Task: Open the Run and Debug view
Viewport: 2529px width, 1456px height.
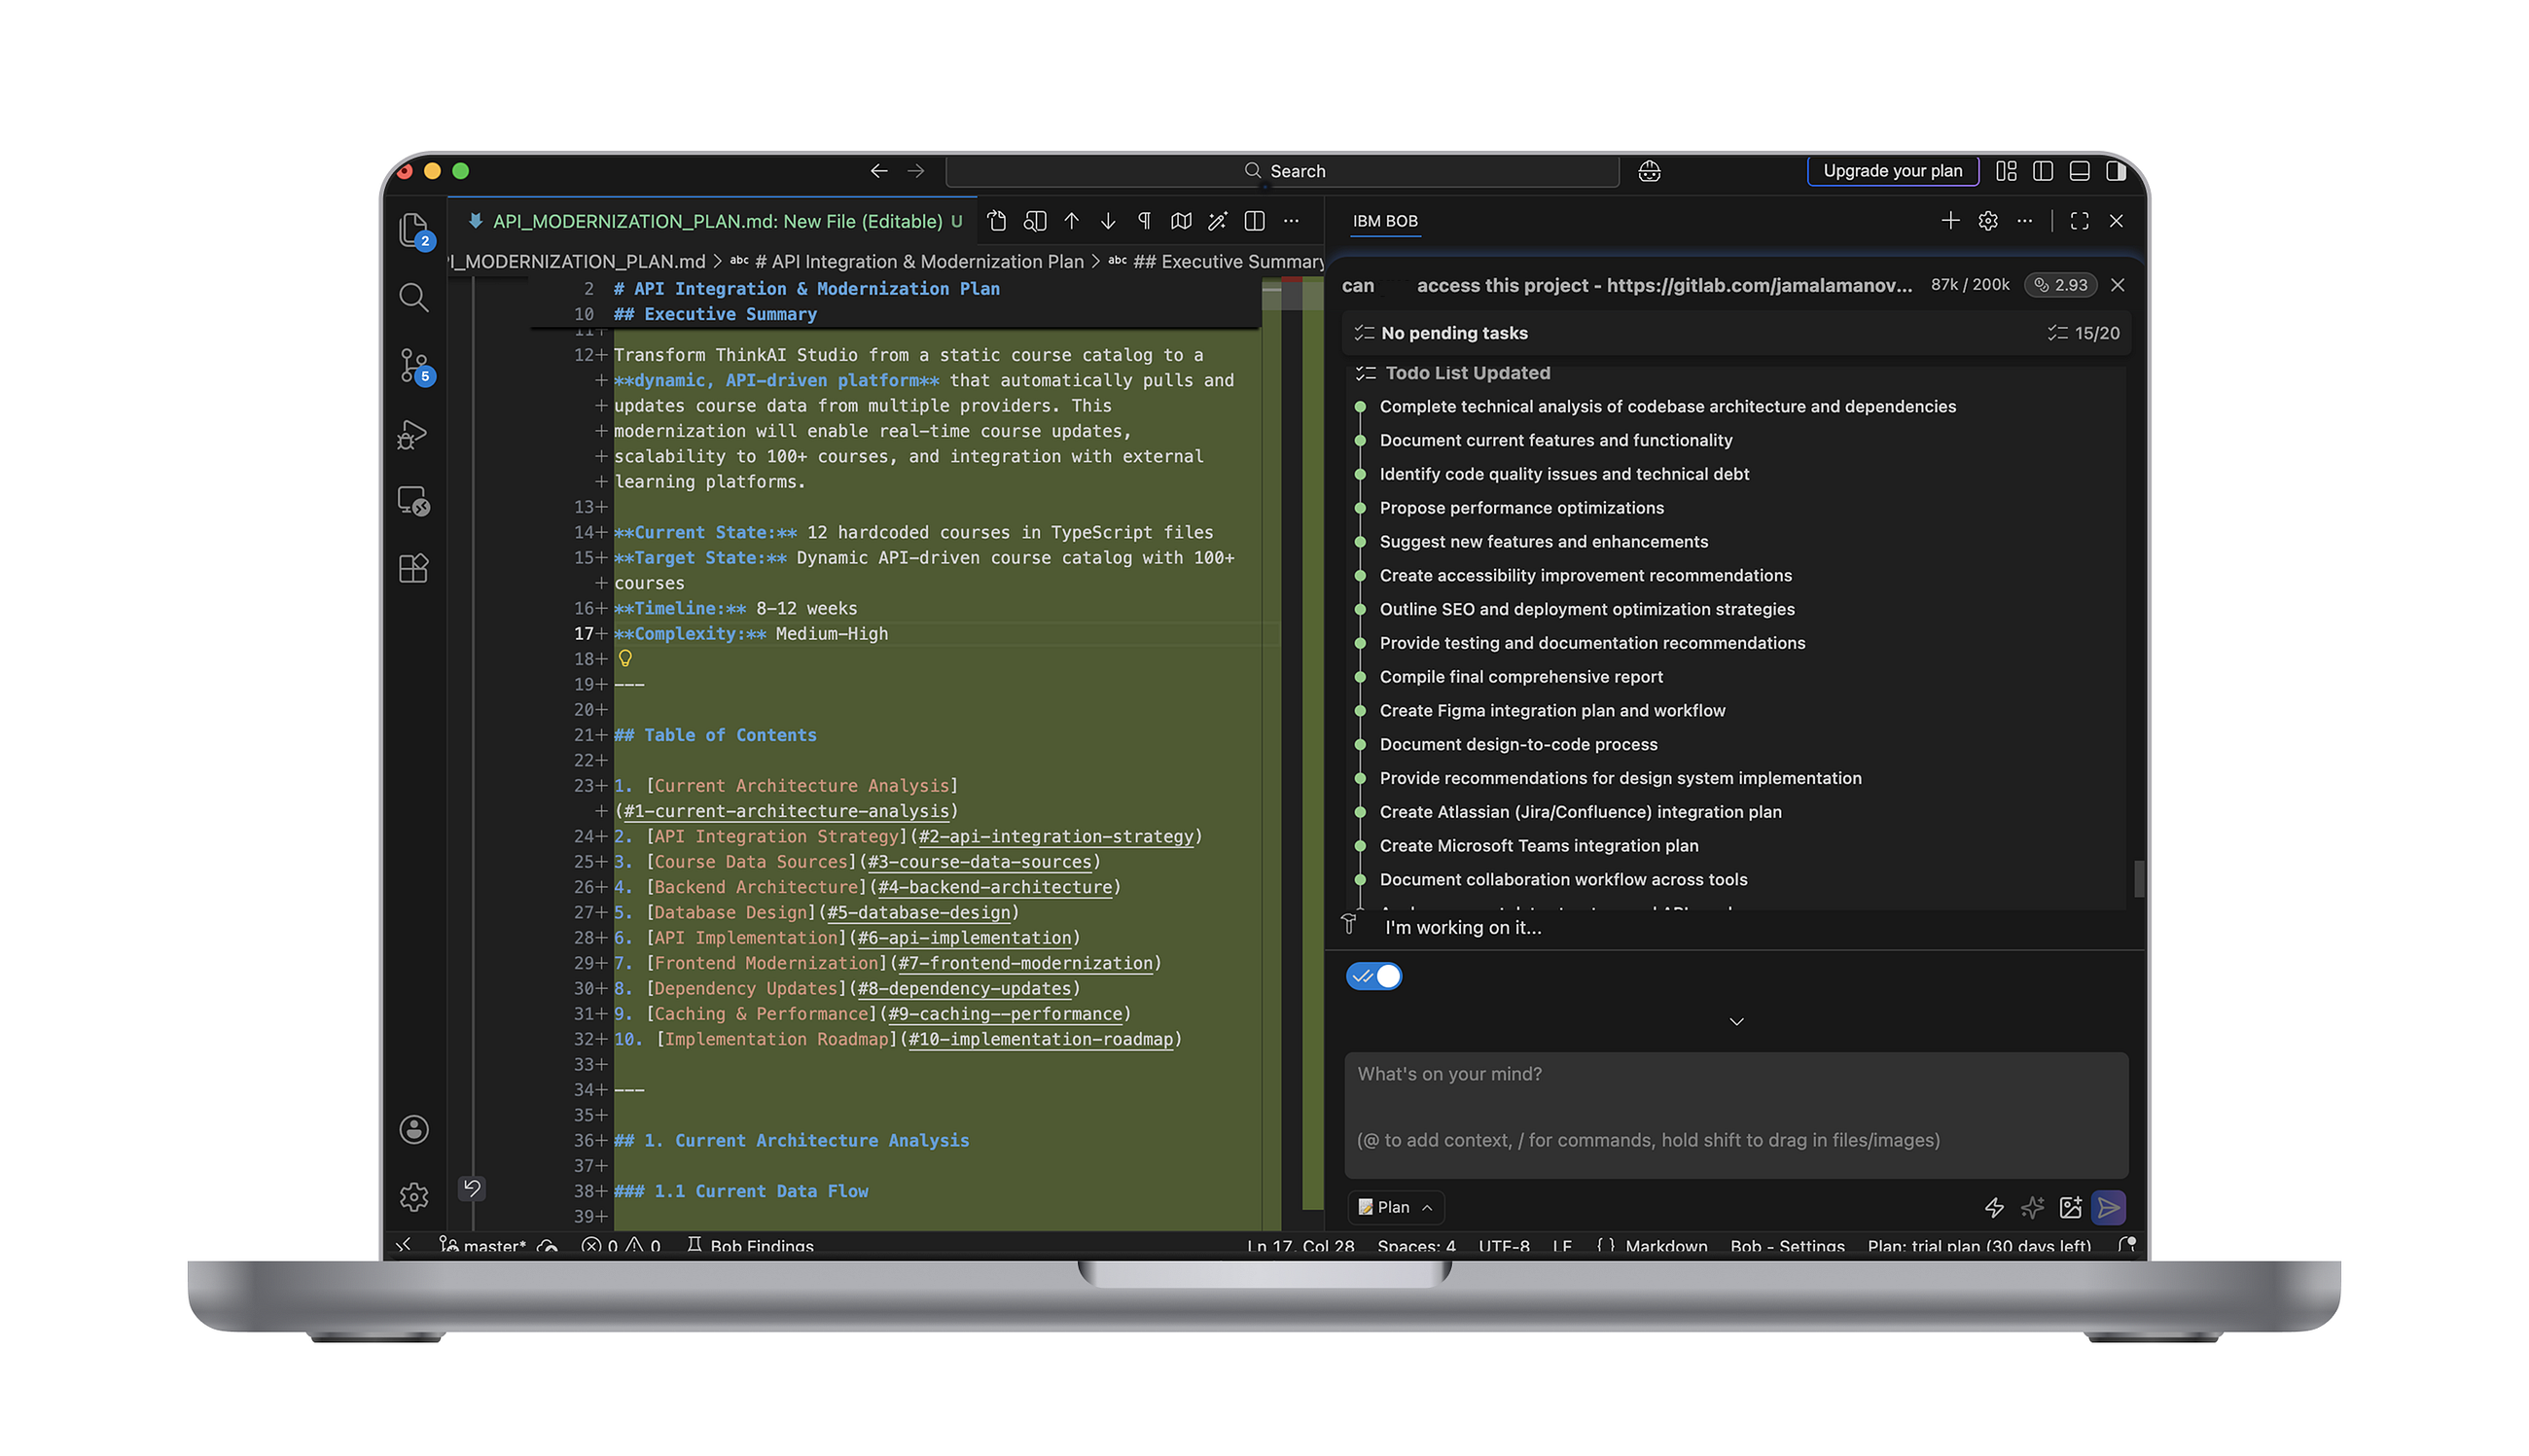Action: pos(413,434)
